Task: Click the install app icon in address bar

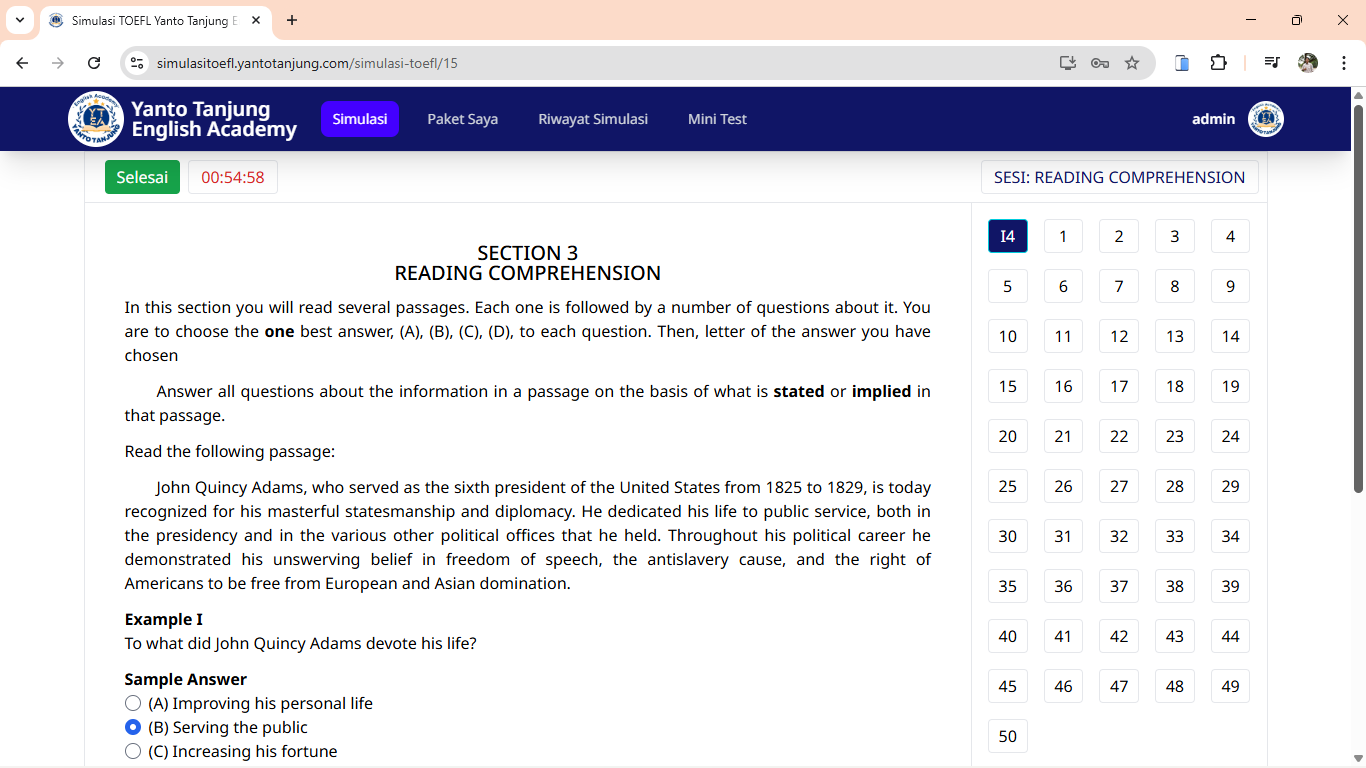Action: (x=1068, y=63)
